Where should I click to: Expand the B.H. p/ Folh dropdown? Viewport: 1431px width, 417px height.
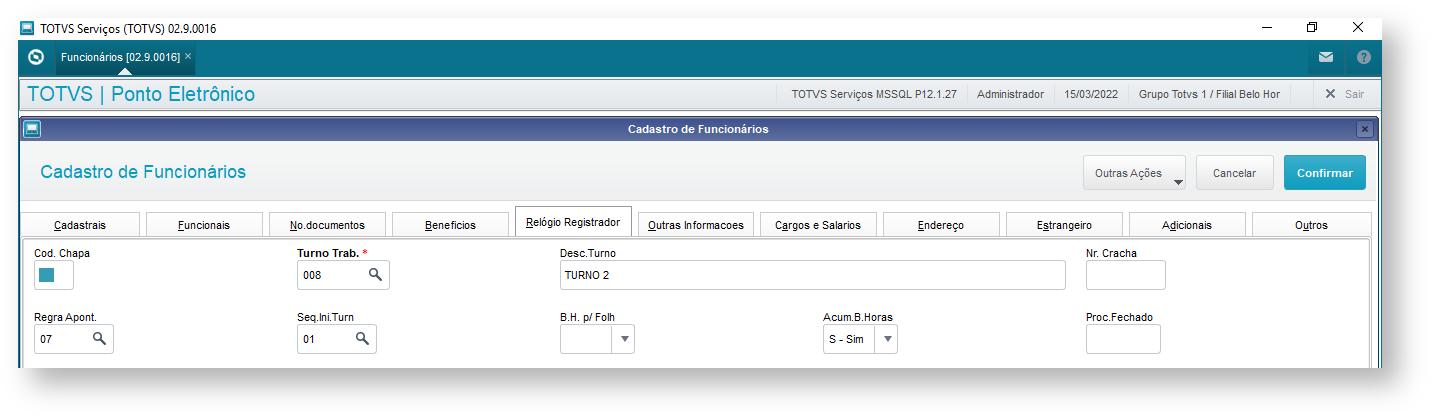624,339
